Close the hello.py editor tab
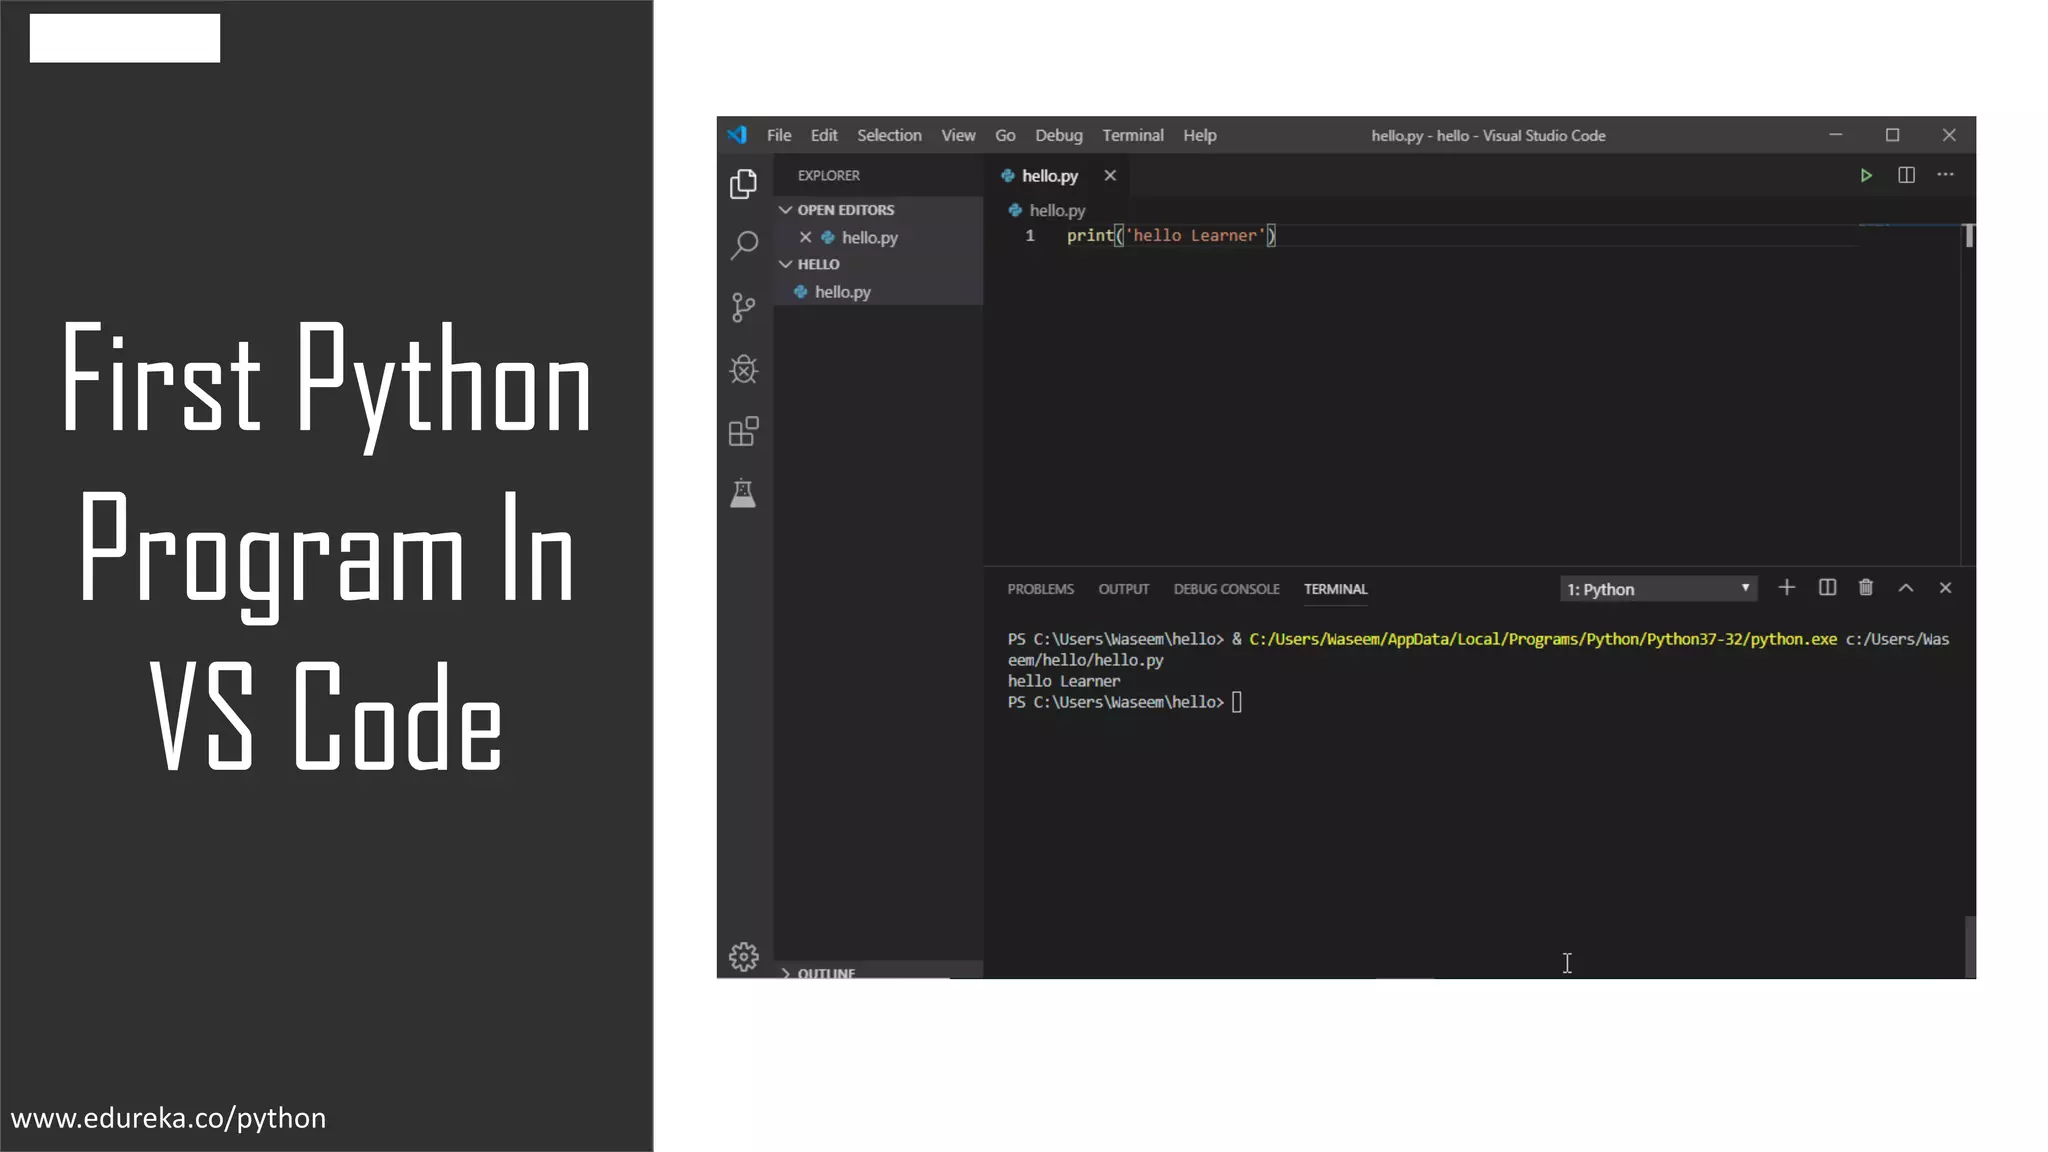This screenshot has height=1152, width=2048. (x=1110, y=176)
